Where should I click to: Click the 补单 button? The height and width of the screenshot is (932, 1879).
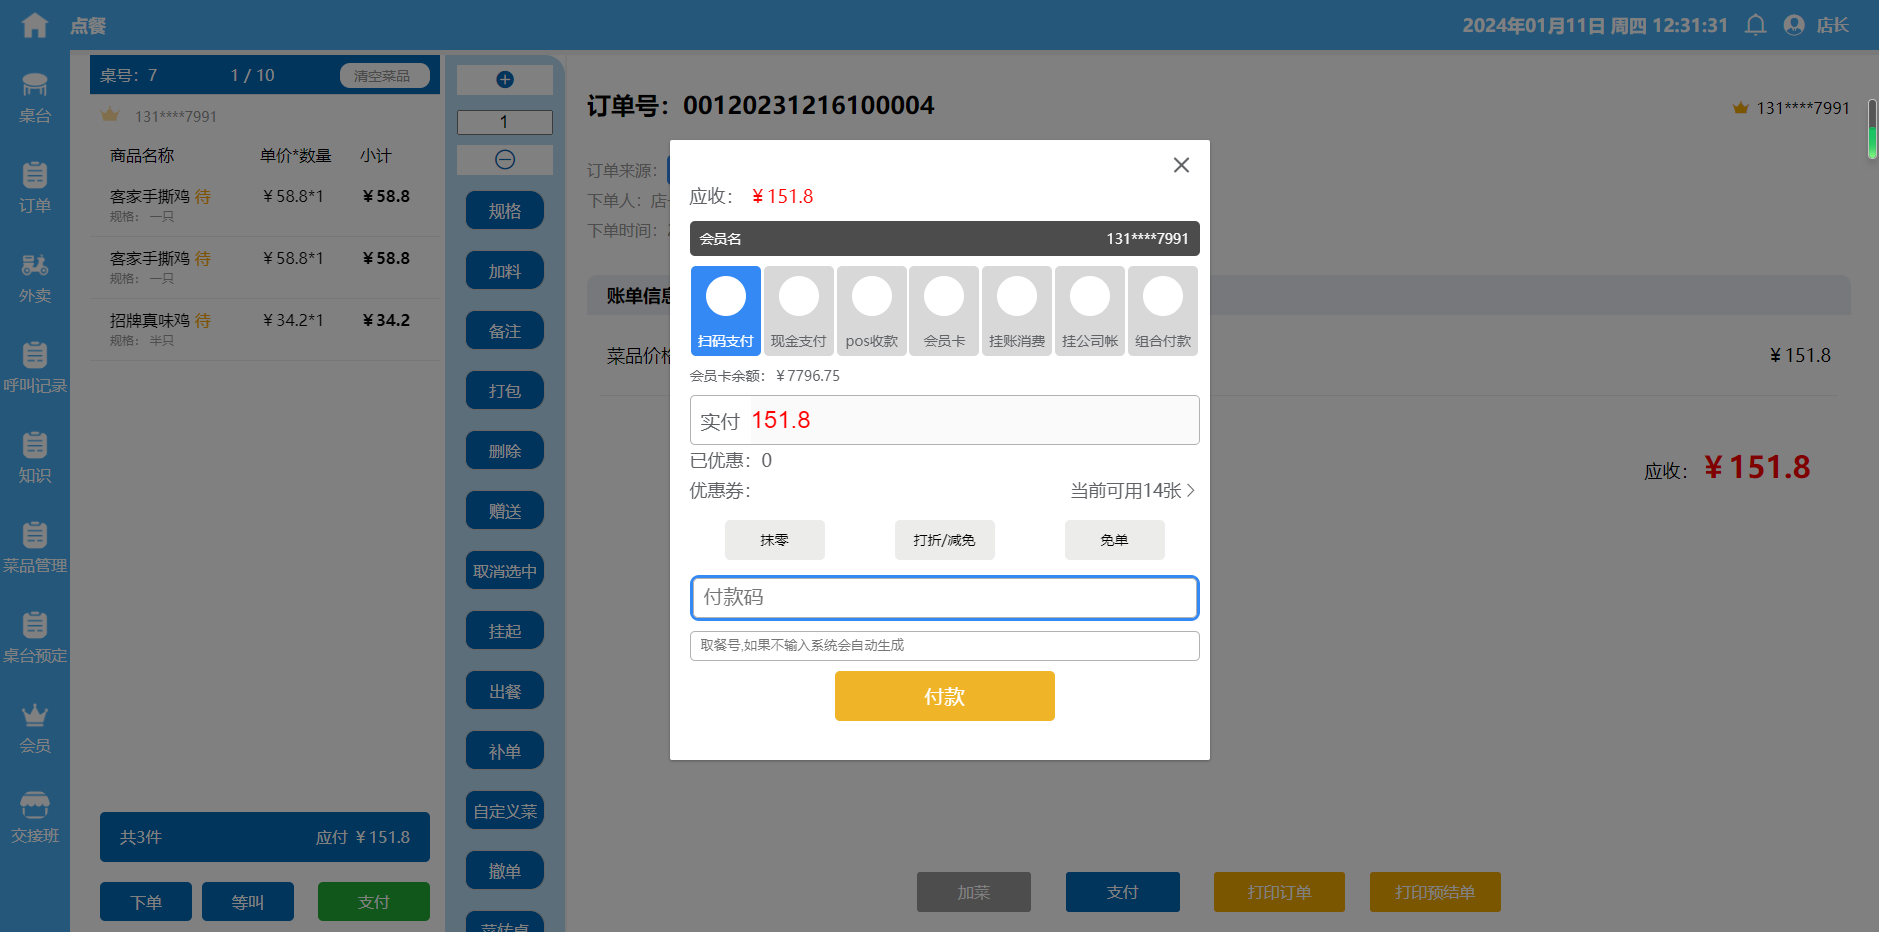pos(505,751)
